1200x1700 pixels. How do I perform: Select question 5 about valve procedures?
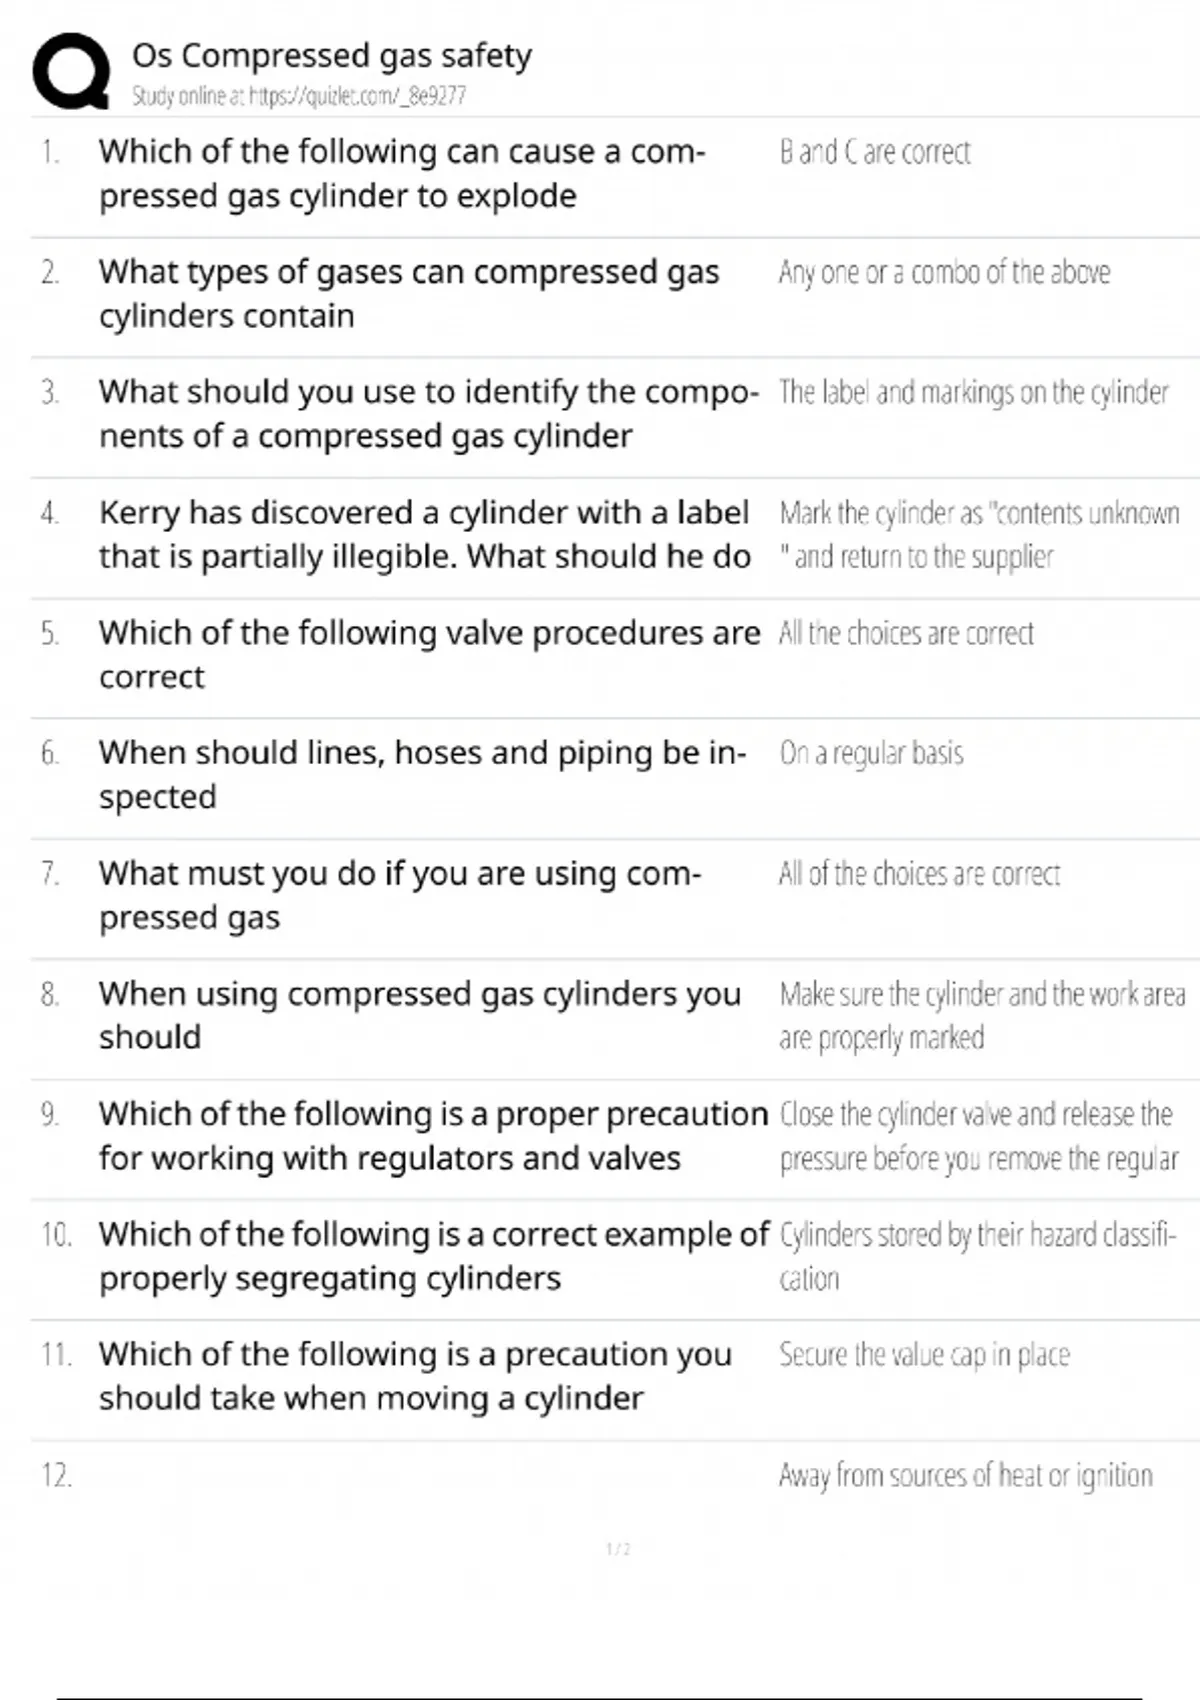(x=429, y=654)
